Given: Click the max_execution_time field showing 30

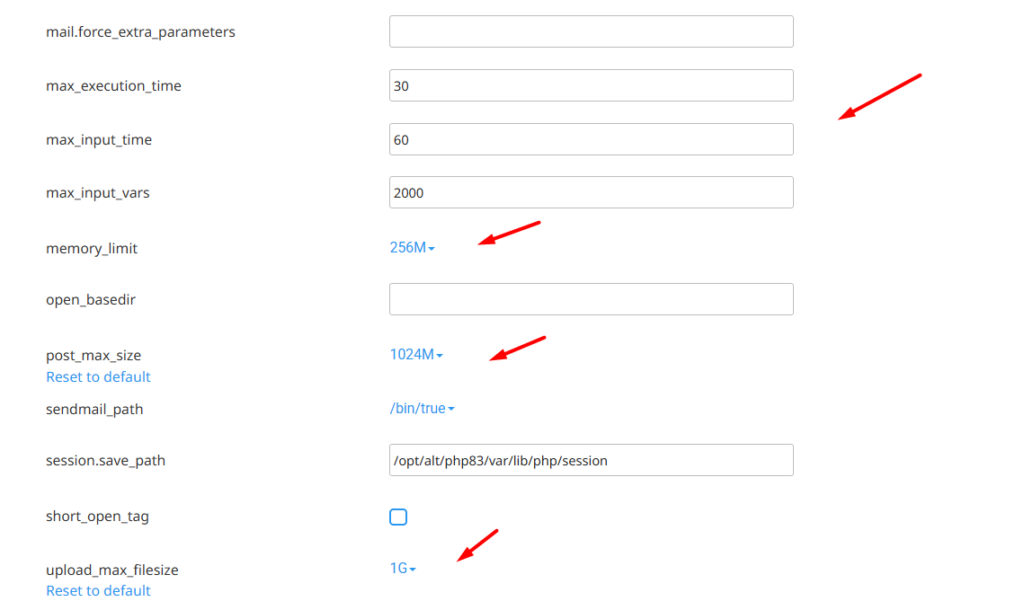Looking at the screenshot, I should point(591,86).
